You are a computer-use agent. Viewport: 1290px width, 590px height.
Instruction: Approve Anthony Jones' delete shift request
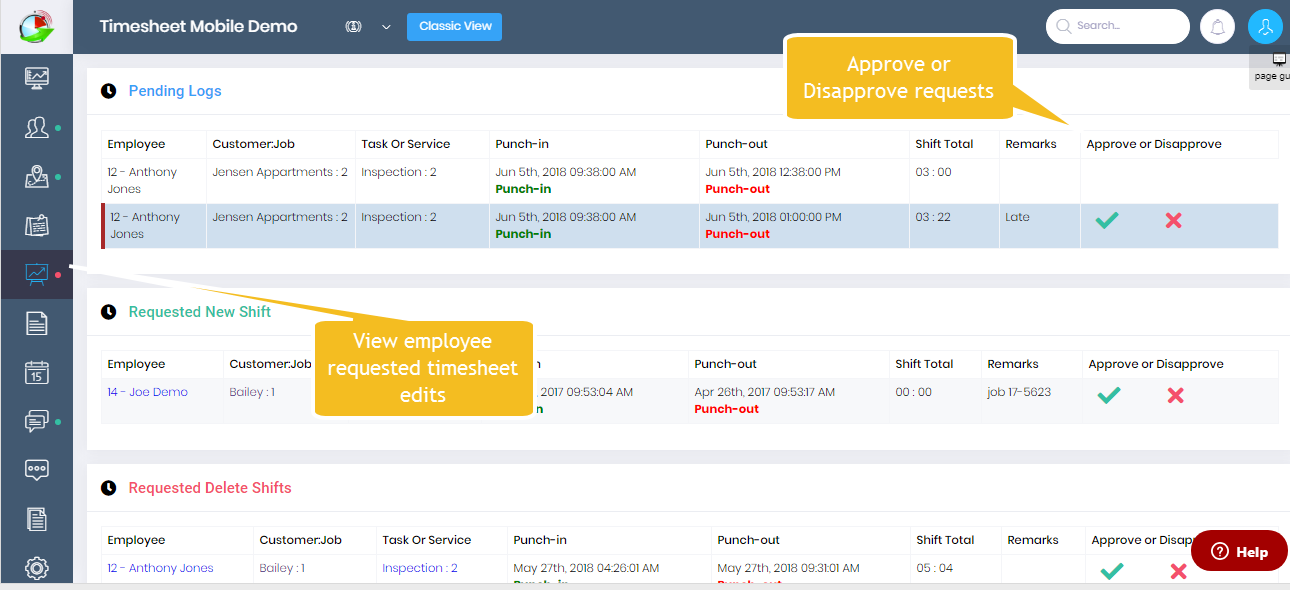pyautogui.click(x=1111, y=571)
